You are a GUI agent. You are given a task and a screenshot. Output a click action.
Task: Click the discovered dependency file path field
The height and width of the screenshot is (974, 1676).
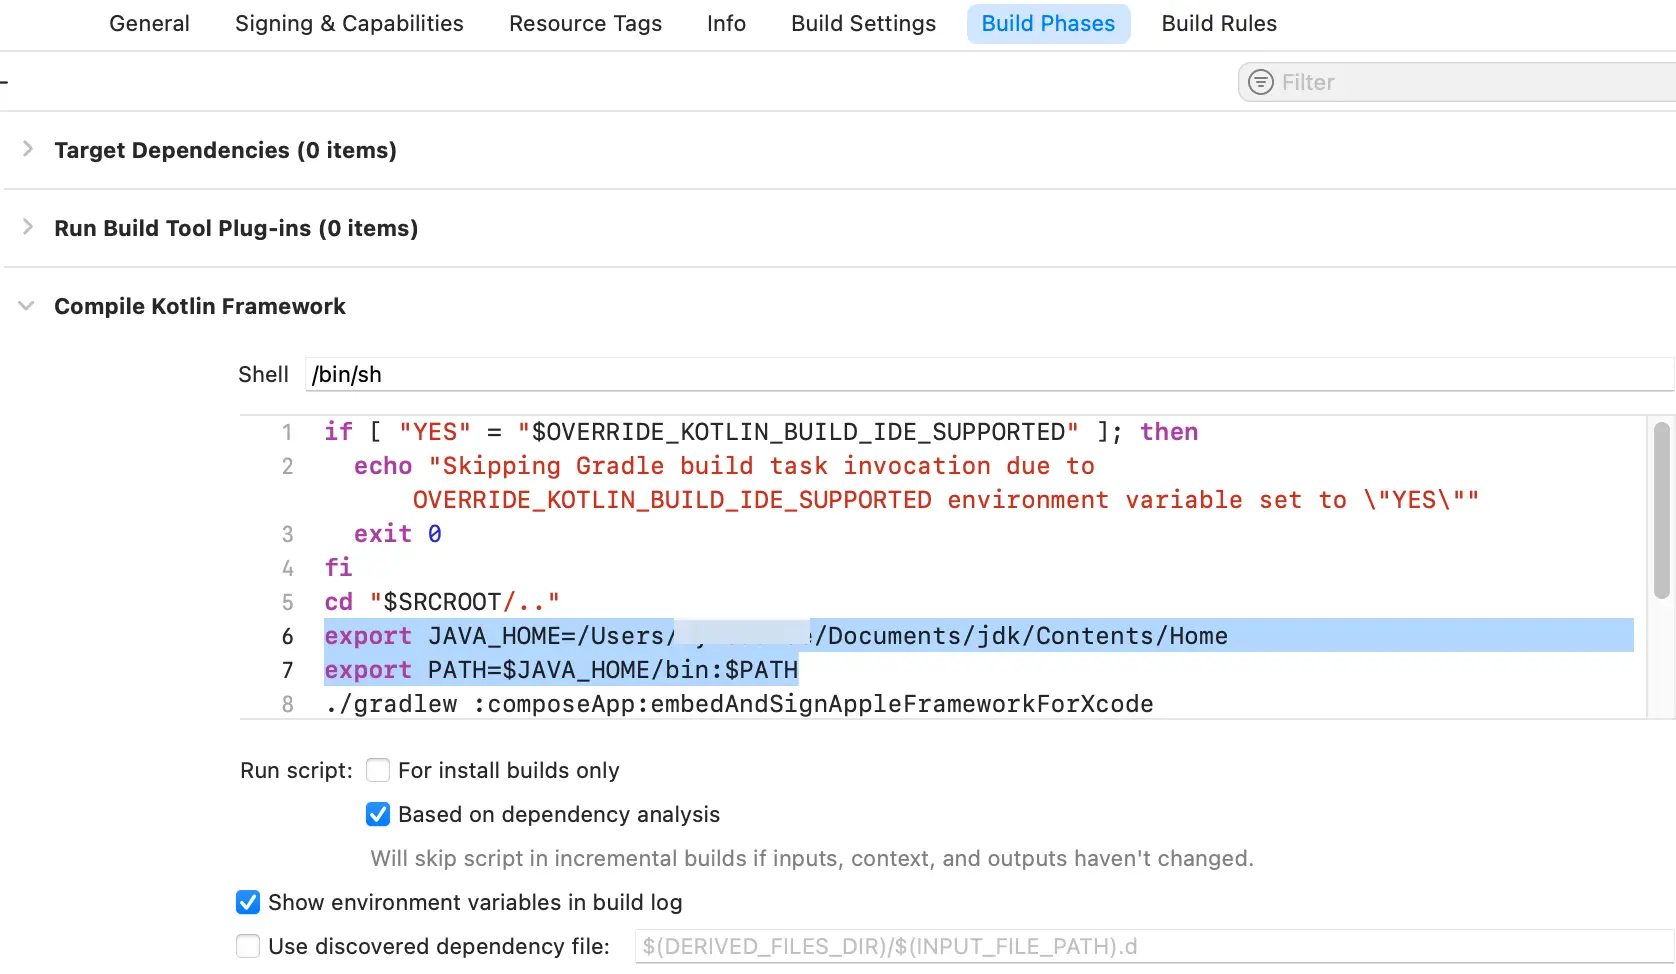1150,946
